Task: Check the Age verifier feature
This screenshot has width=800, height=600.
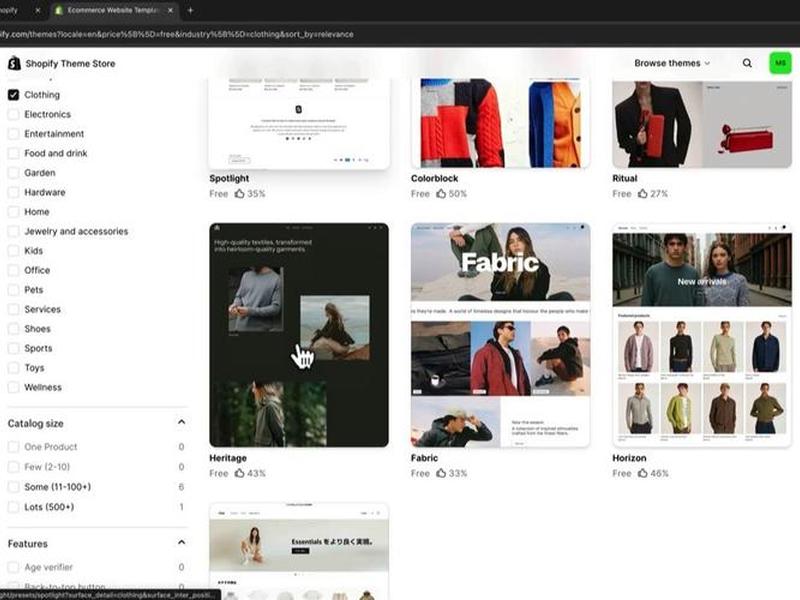Action: click(x=13, y=567)
